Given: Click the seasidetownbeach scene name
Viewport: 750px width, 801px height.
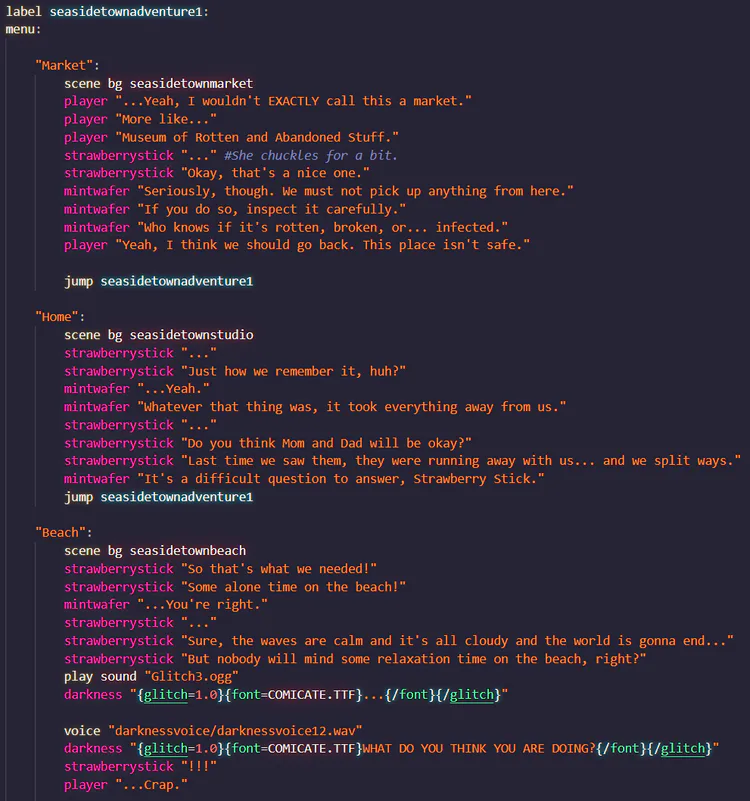Looking at the screenshot, I should (187, 551).
